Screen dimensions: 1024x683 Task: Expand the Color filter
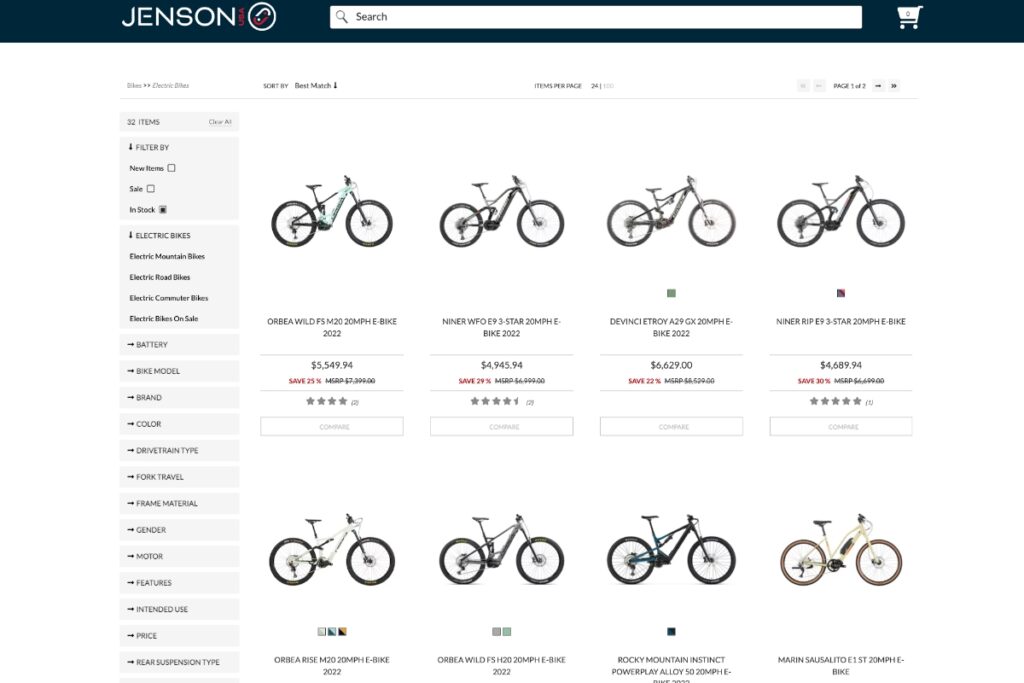(x=179, y=424)
